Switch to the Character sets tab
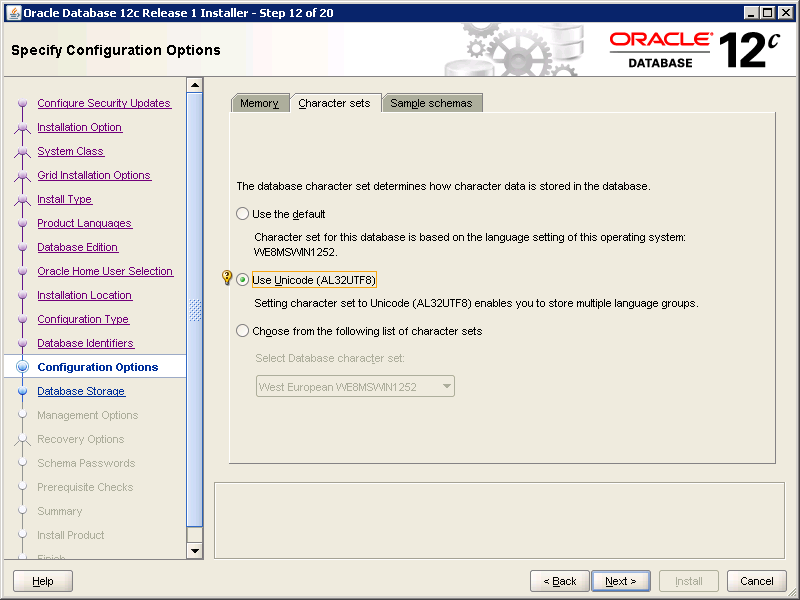Viewport: 800px width, 600px height. click(335, 103)
